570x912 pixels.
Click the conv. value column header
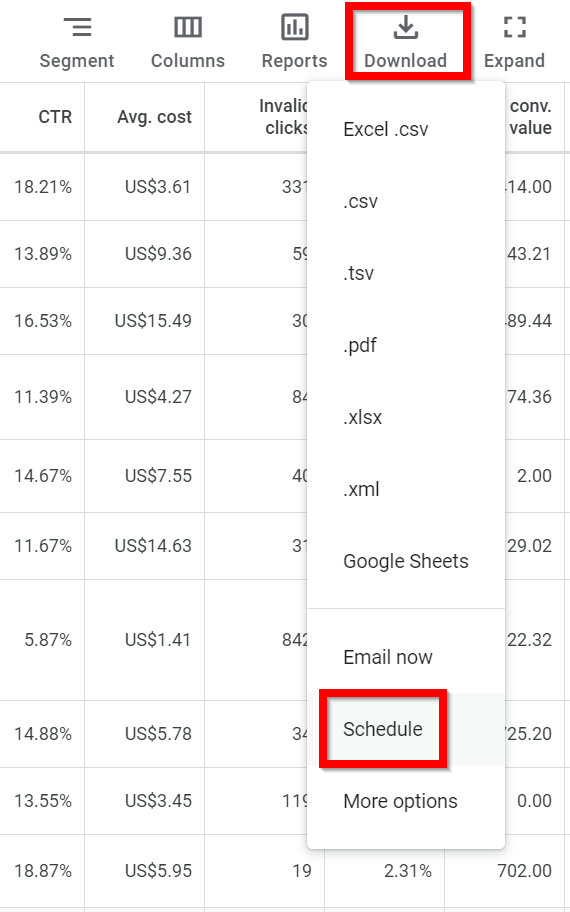tap(530, 117)
